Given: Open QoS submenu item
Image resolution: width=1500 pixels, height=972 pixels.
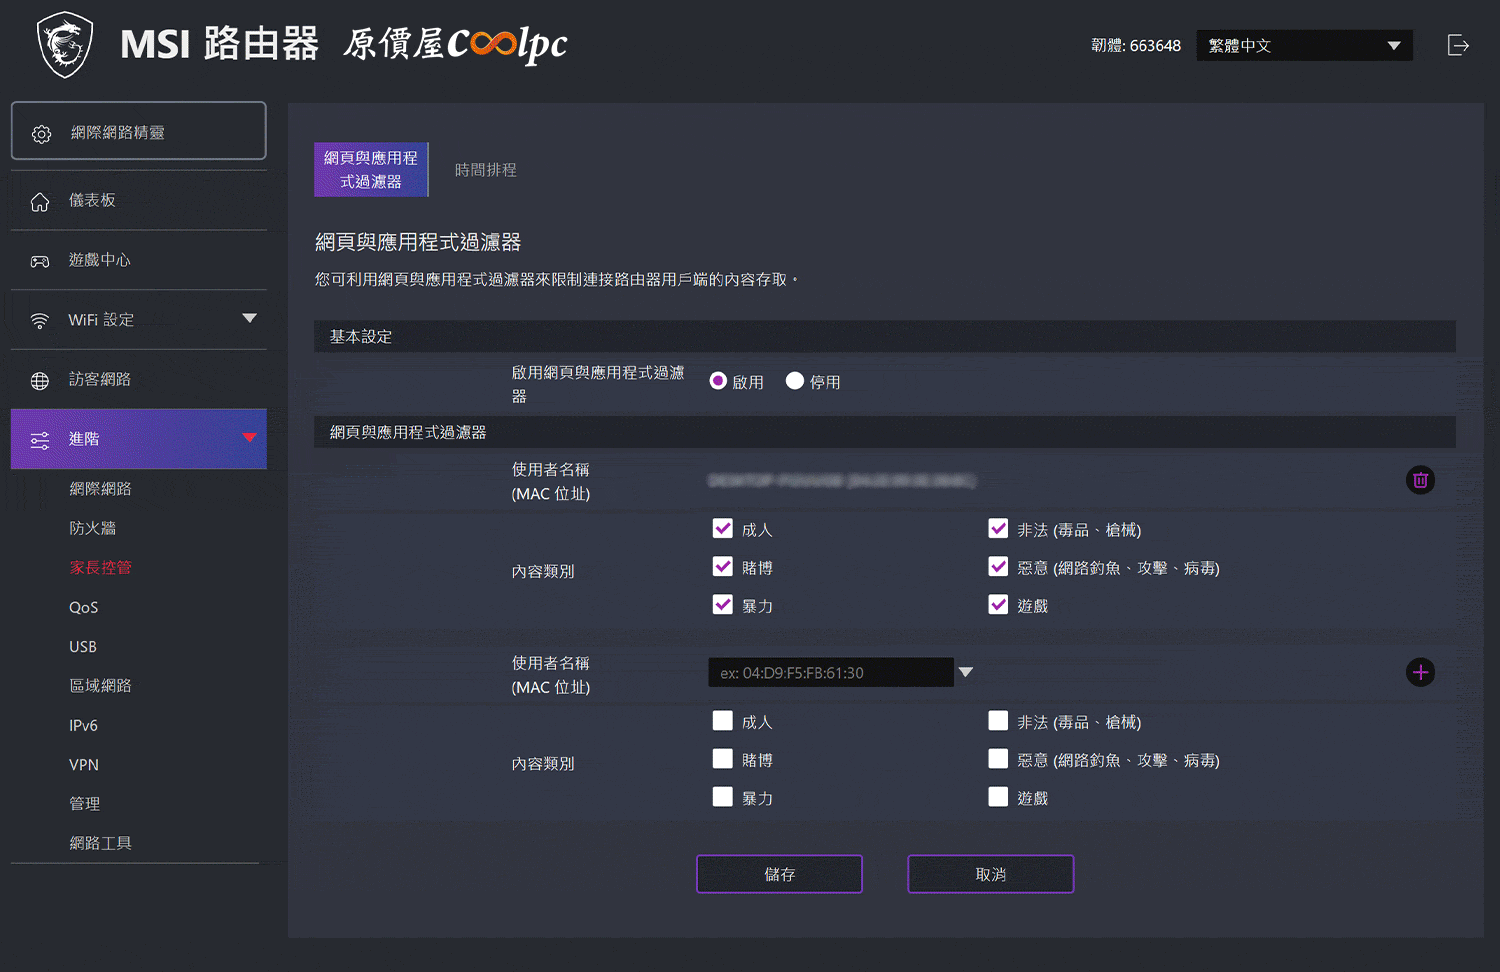Looking at the screenshot, I should coord(83,607).
